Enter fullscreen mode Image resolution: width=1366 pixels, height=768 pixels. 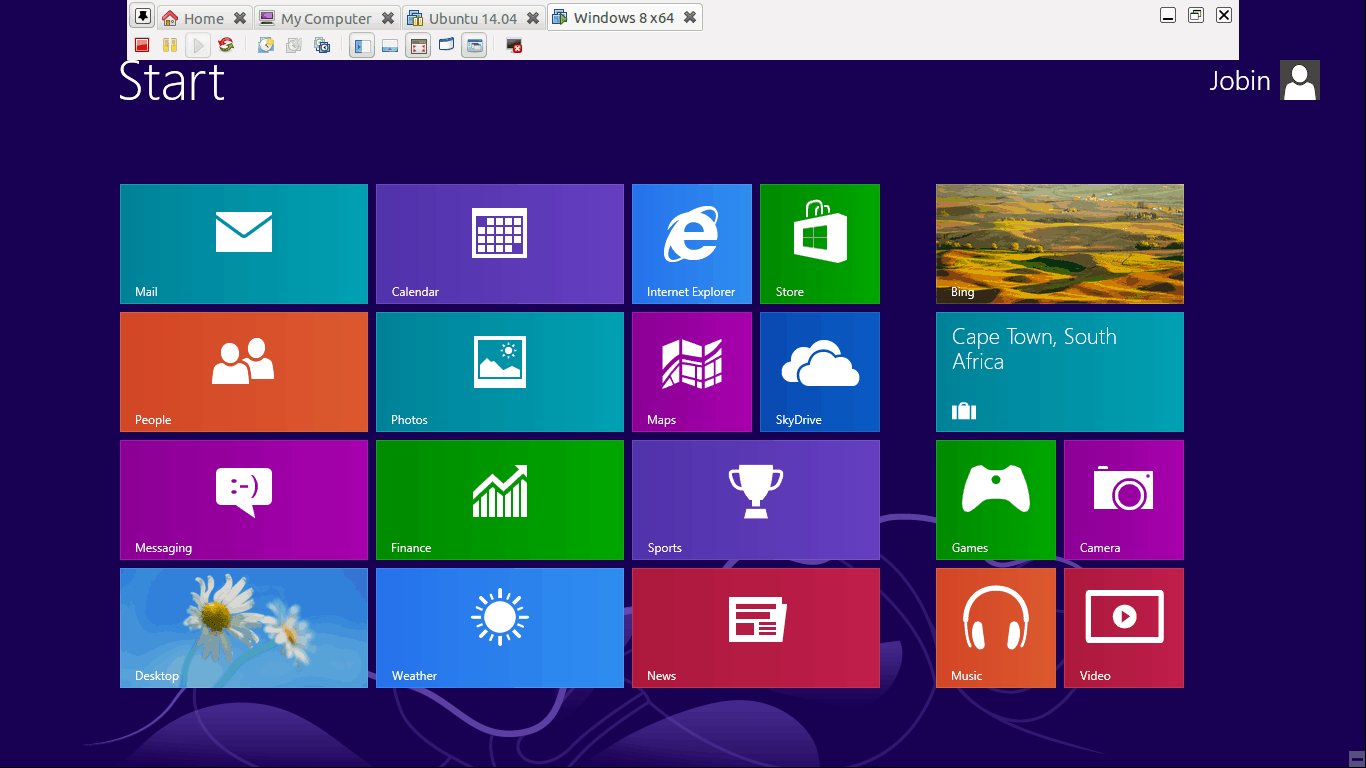tap(417, 45)
